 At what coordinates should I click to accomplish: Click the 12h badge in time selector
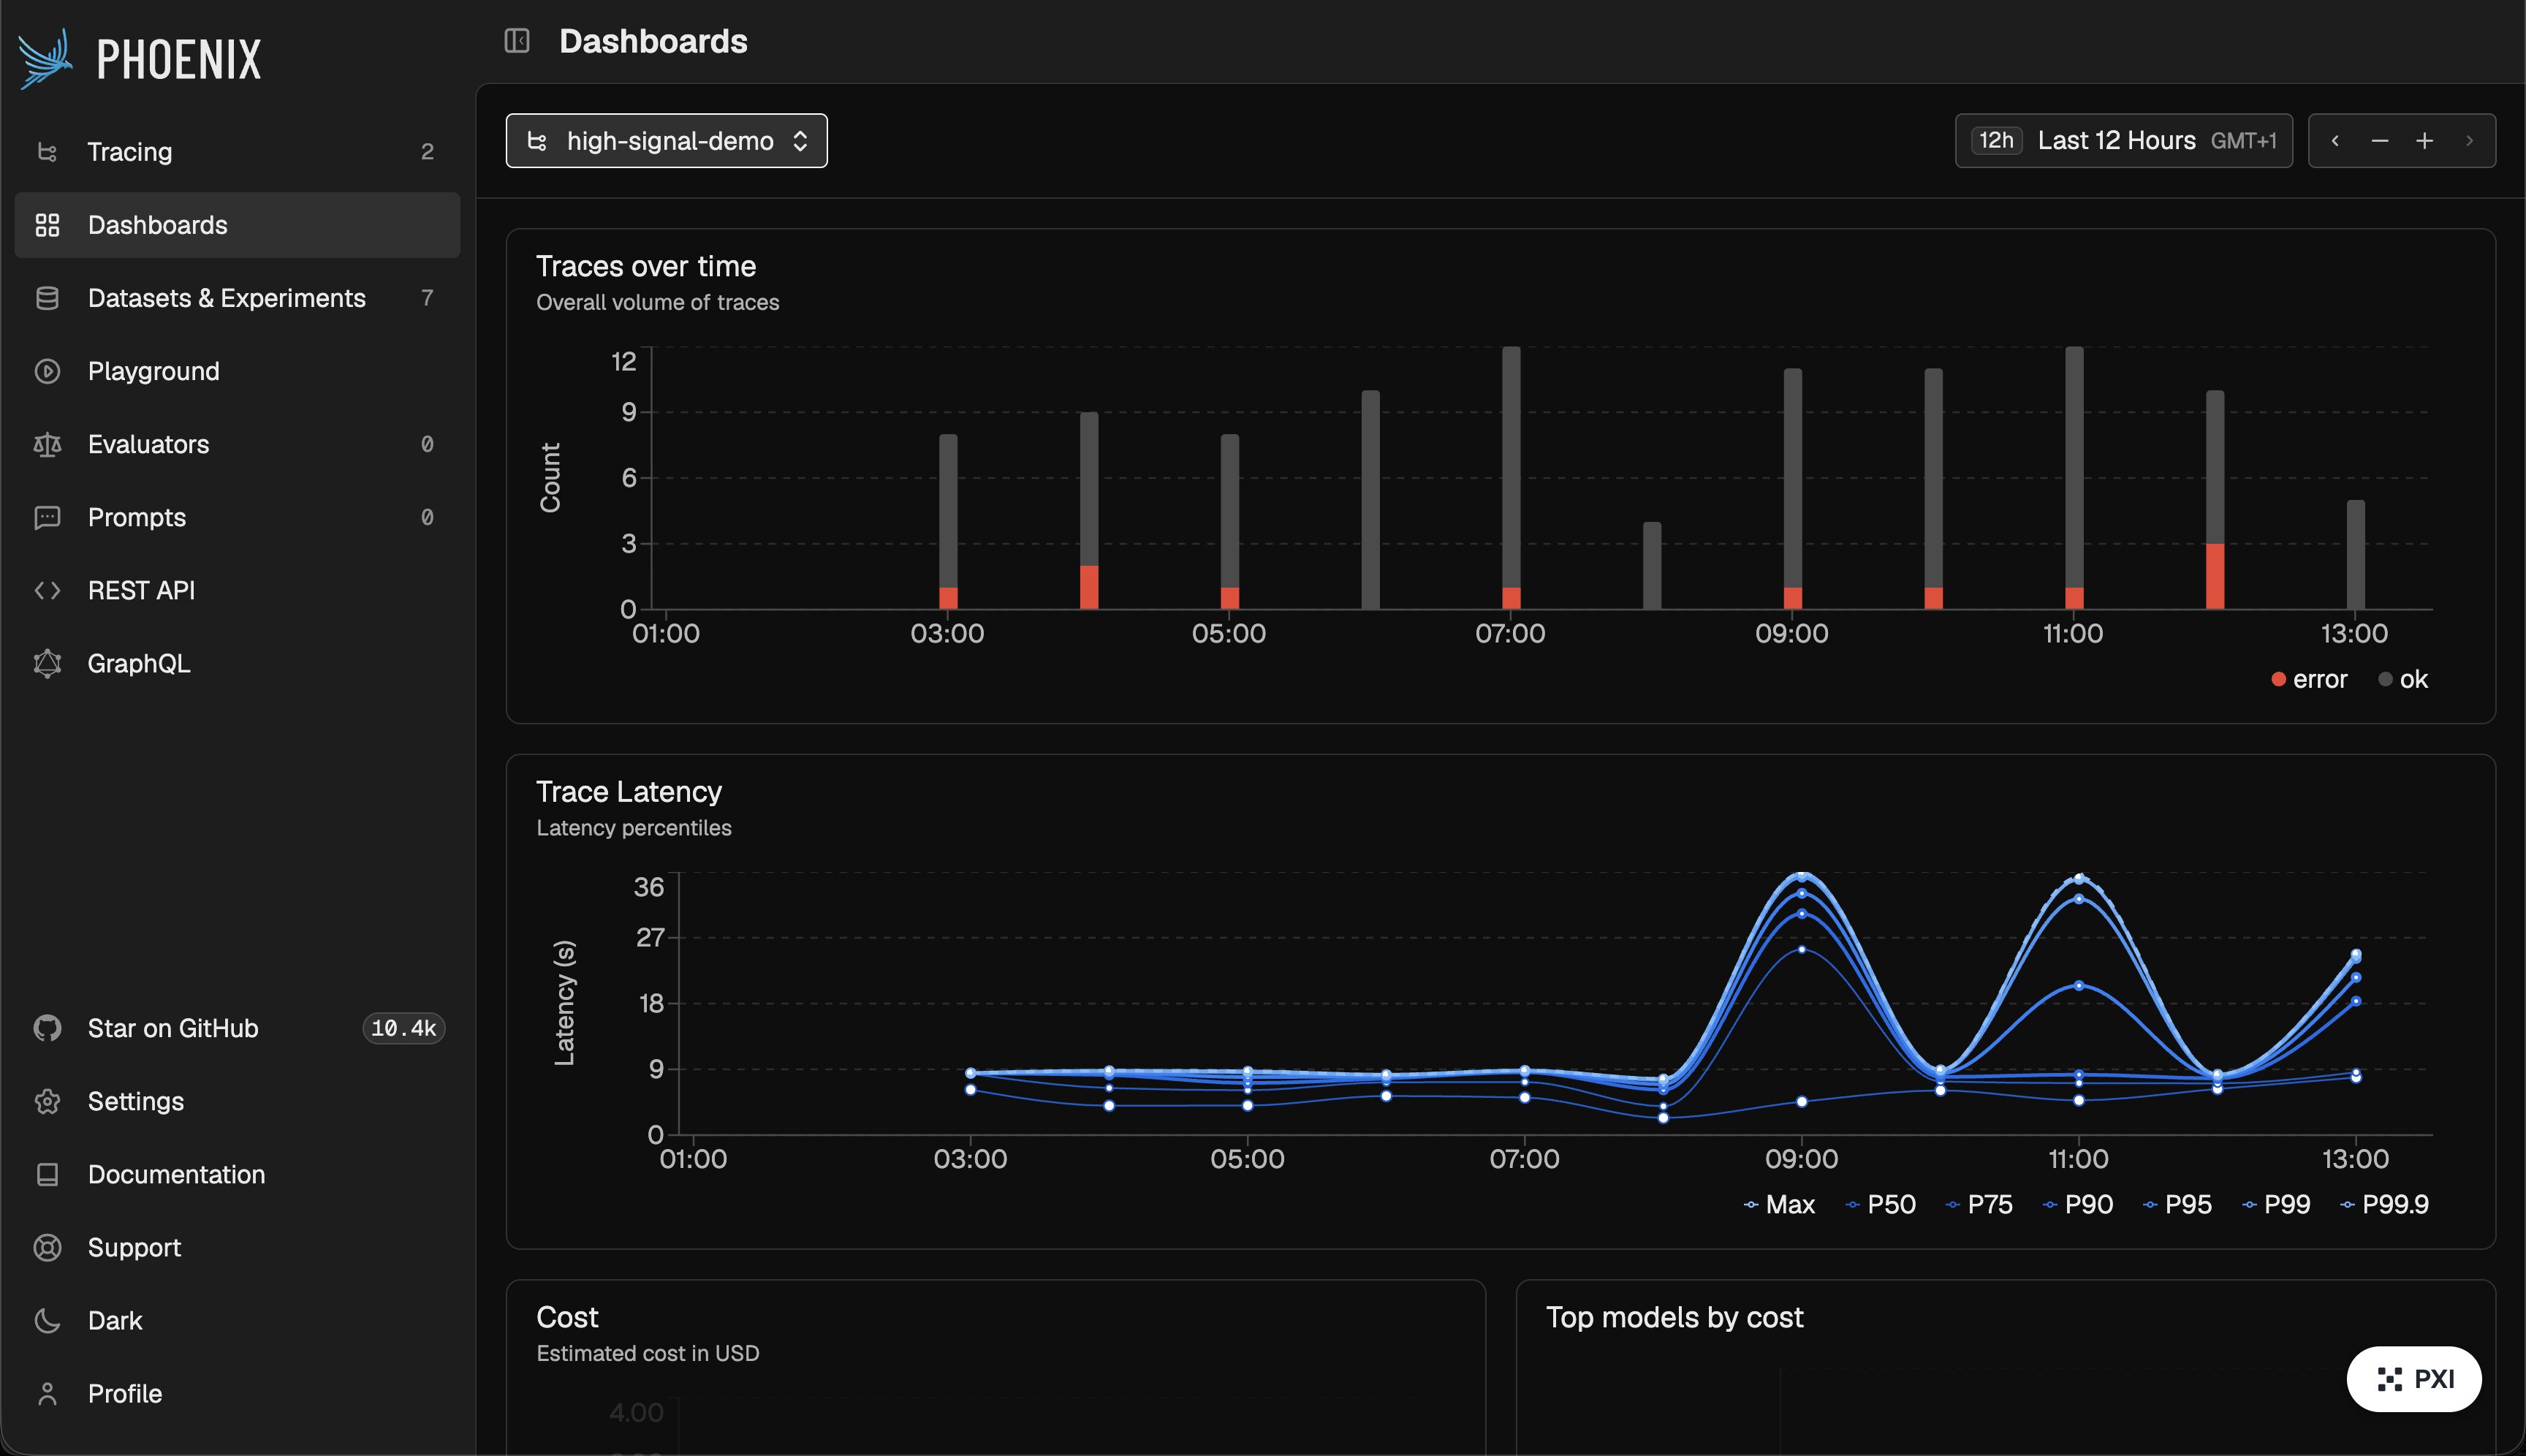tap(1996, 141)
